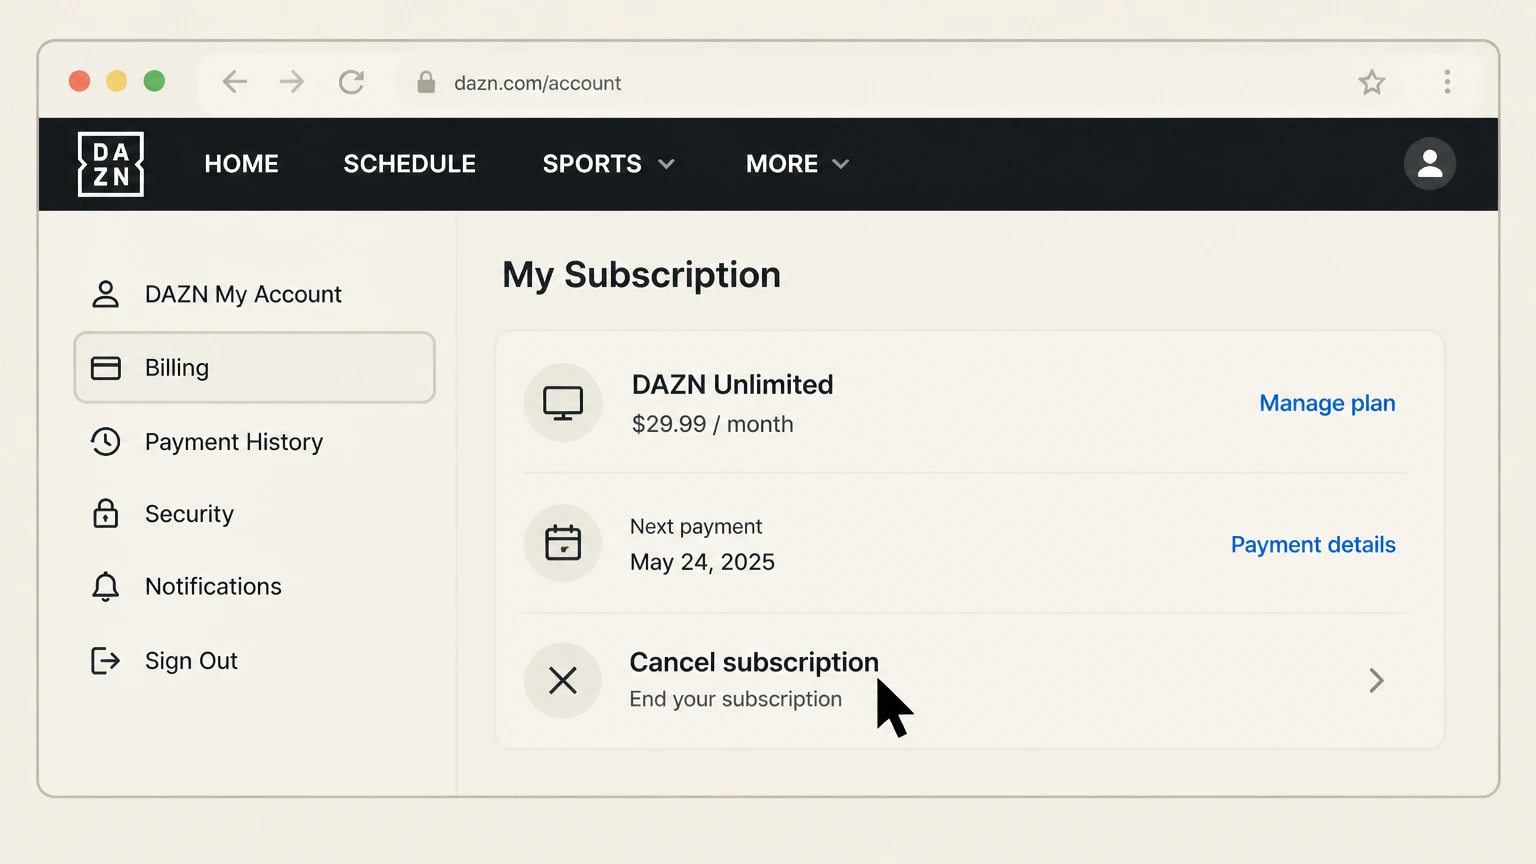1536x864 pixels.
Task: Go to HOME in navigation
Action: point(241,164)
